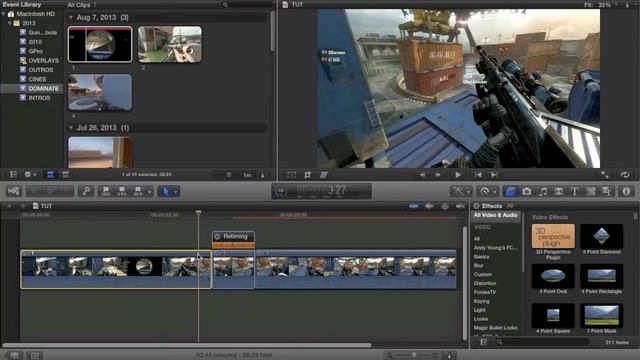Click the Distort tool under viewer
Image resolution: width=640 pixels, height=360 pixels.
click(324, 175)
